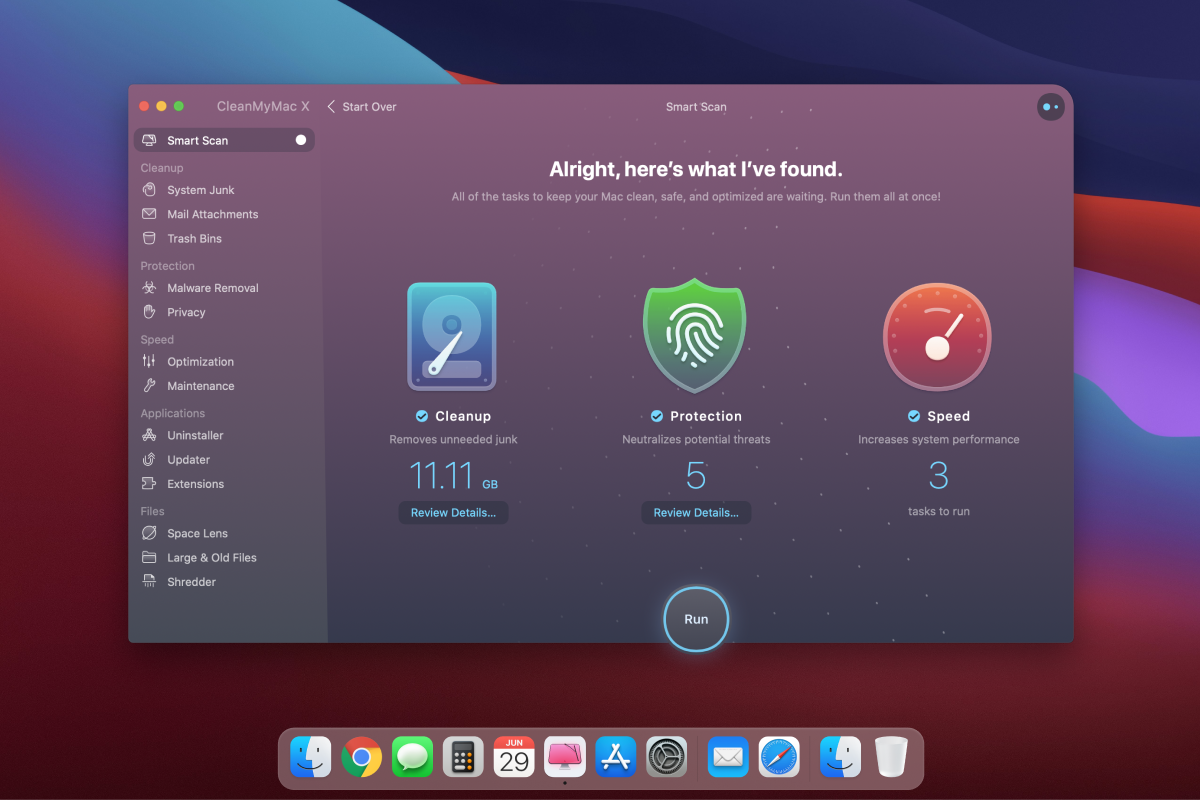The height and width of the screenshot is (800, 1200).
Task: Click the Start Over back chevron
Action: point(331,106)
